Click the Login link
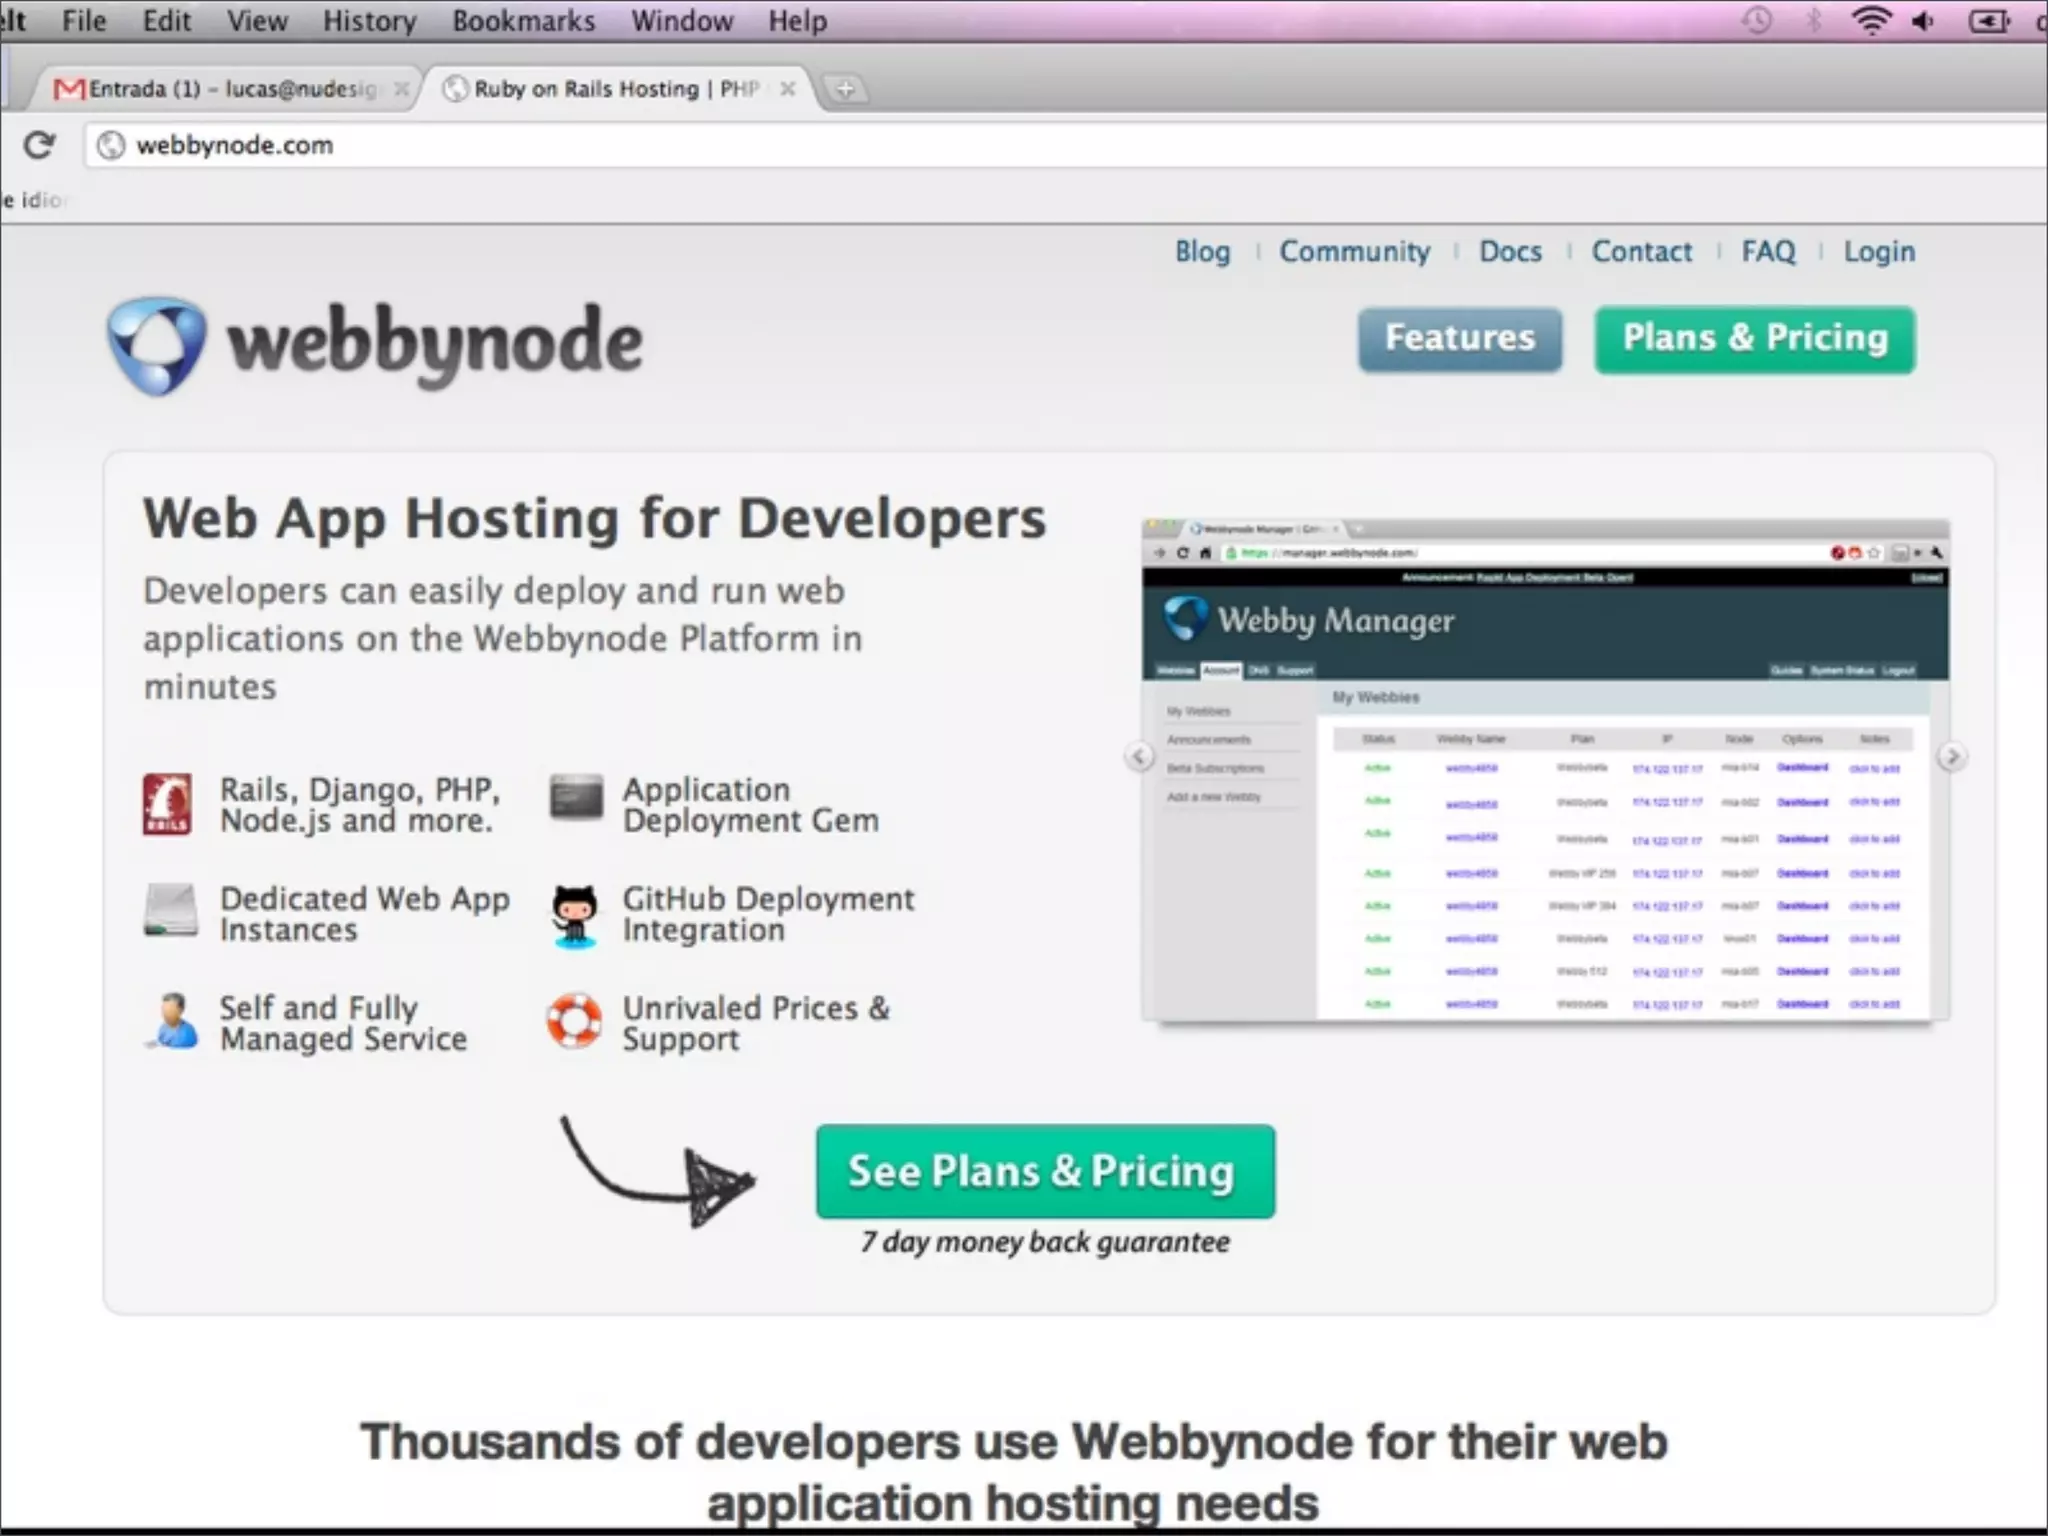Screen dimensions: 2048x1536 tap(1879, 252)
